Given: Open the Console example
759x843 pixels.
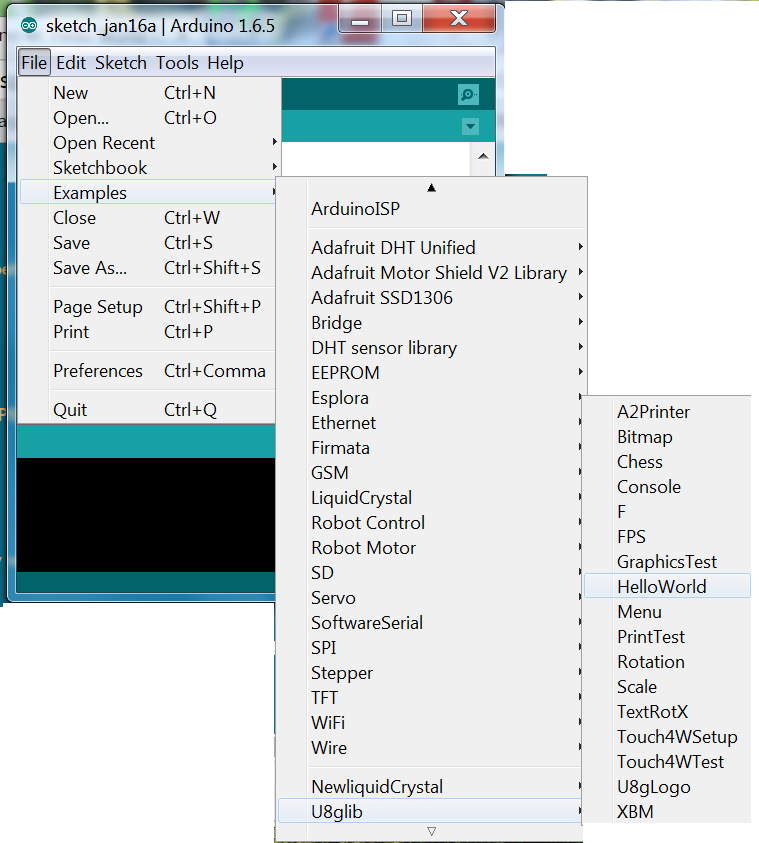Looking at the screenshot, I should click(x=667, y=487).
